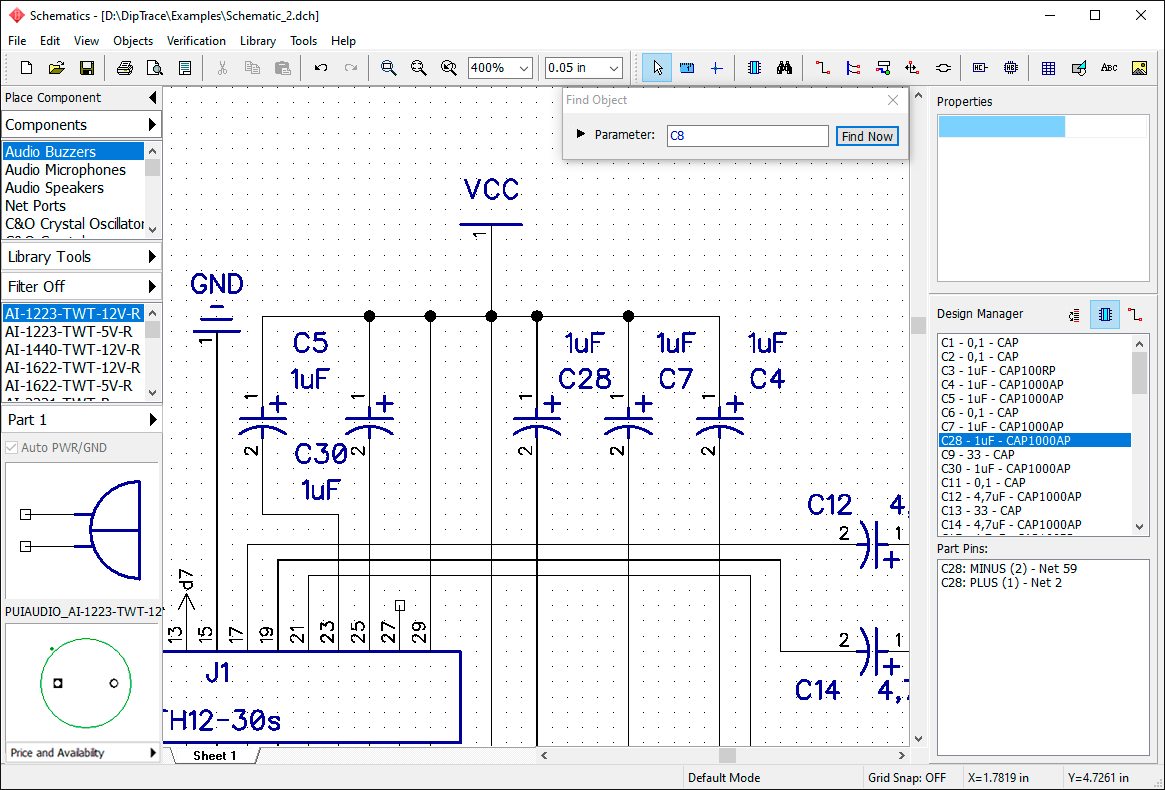The height and width of the screenshot is (790, 1165).
Task: Switch Design Manager to components view
Action: (x=1105, y=315)
